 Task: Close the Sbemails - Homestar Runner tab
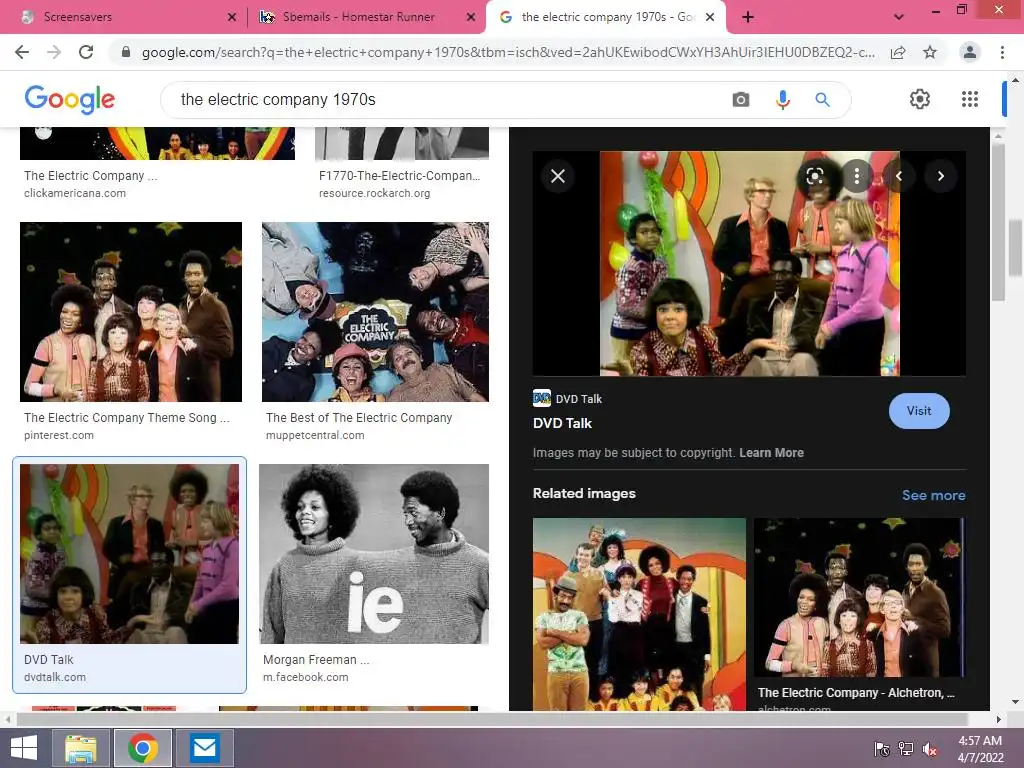[470, 17]
